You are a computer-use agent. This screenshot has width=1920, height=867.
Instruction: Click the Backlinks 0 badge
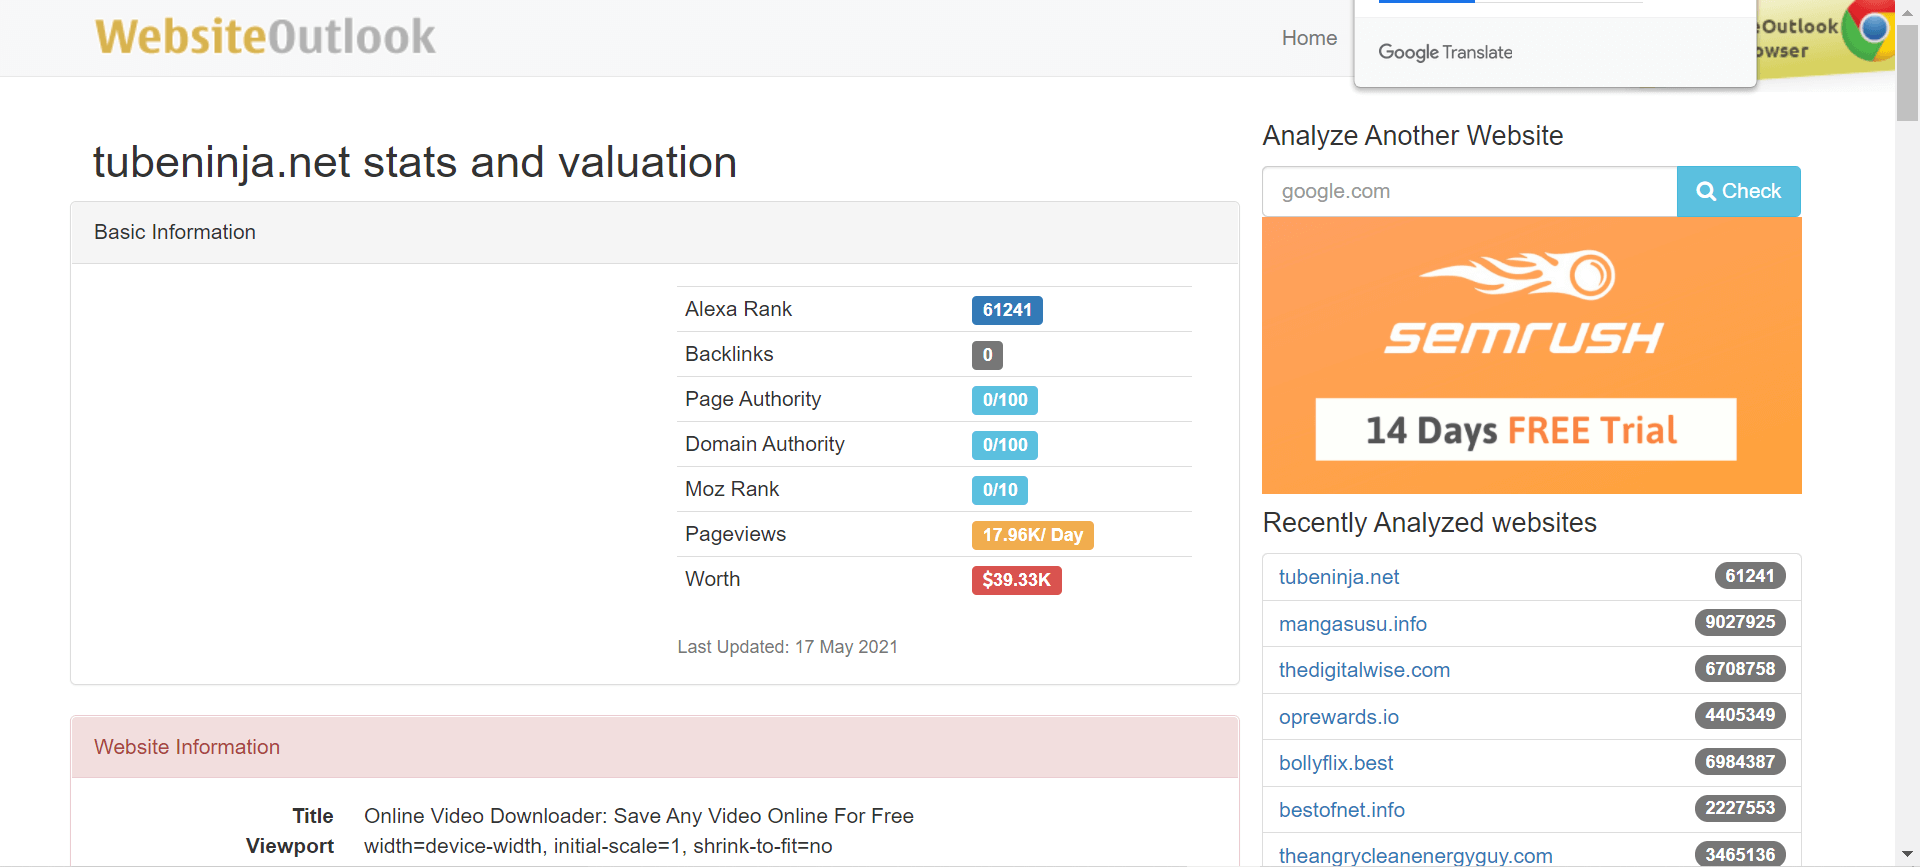click(987, 355)
